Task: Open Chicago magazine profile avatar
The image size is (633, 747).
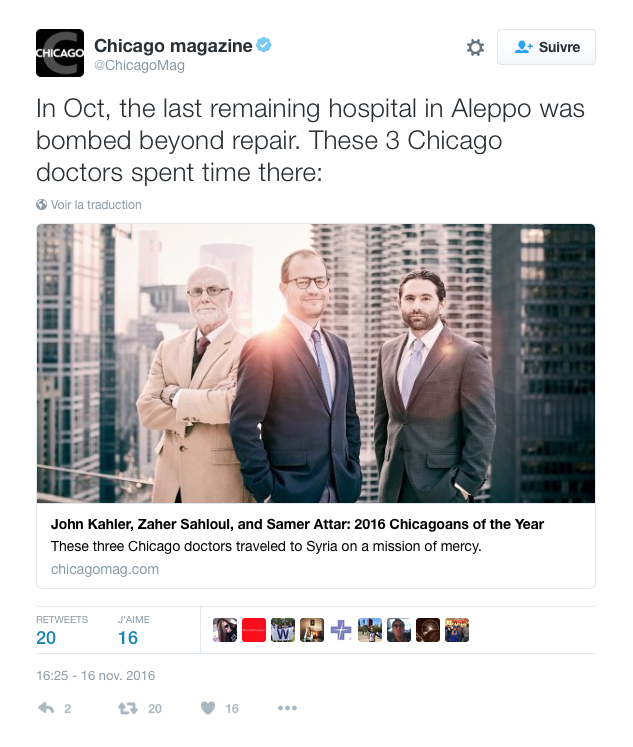Action: (x=60, y=53)
